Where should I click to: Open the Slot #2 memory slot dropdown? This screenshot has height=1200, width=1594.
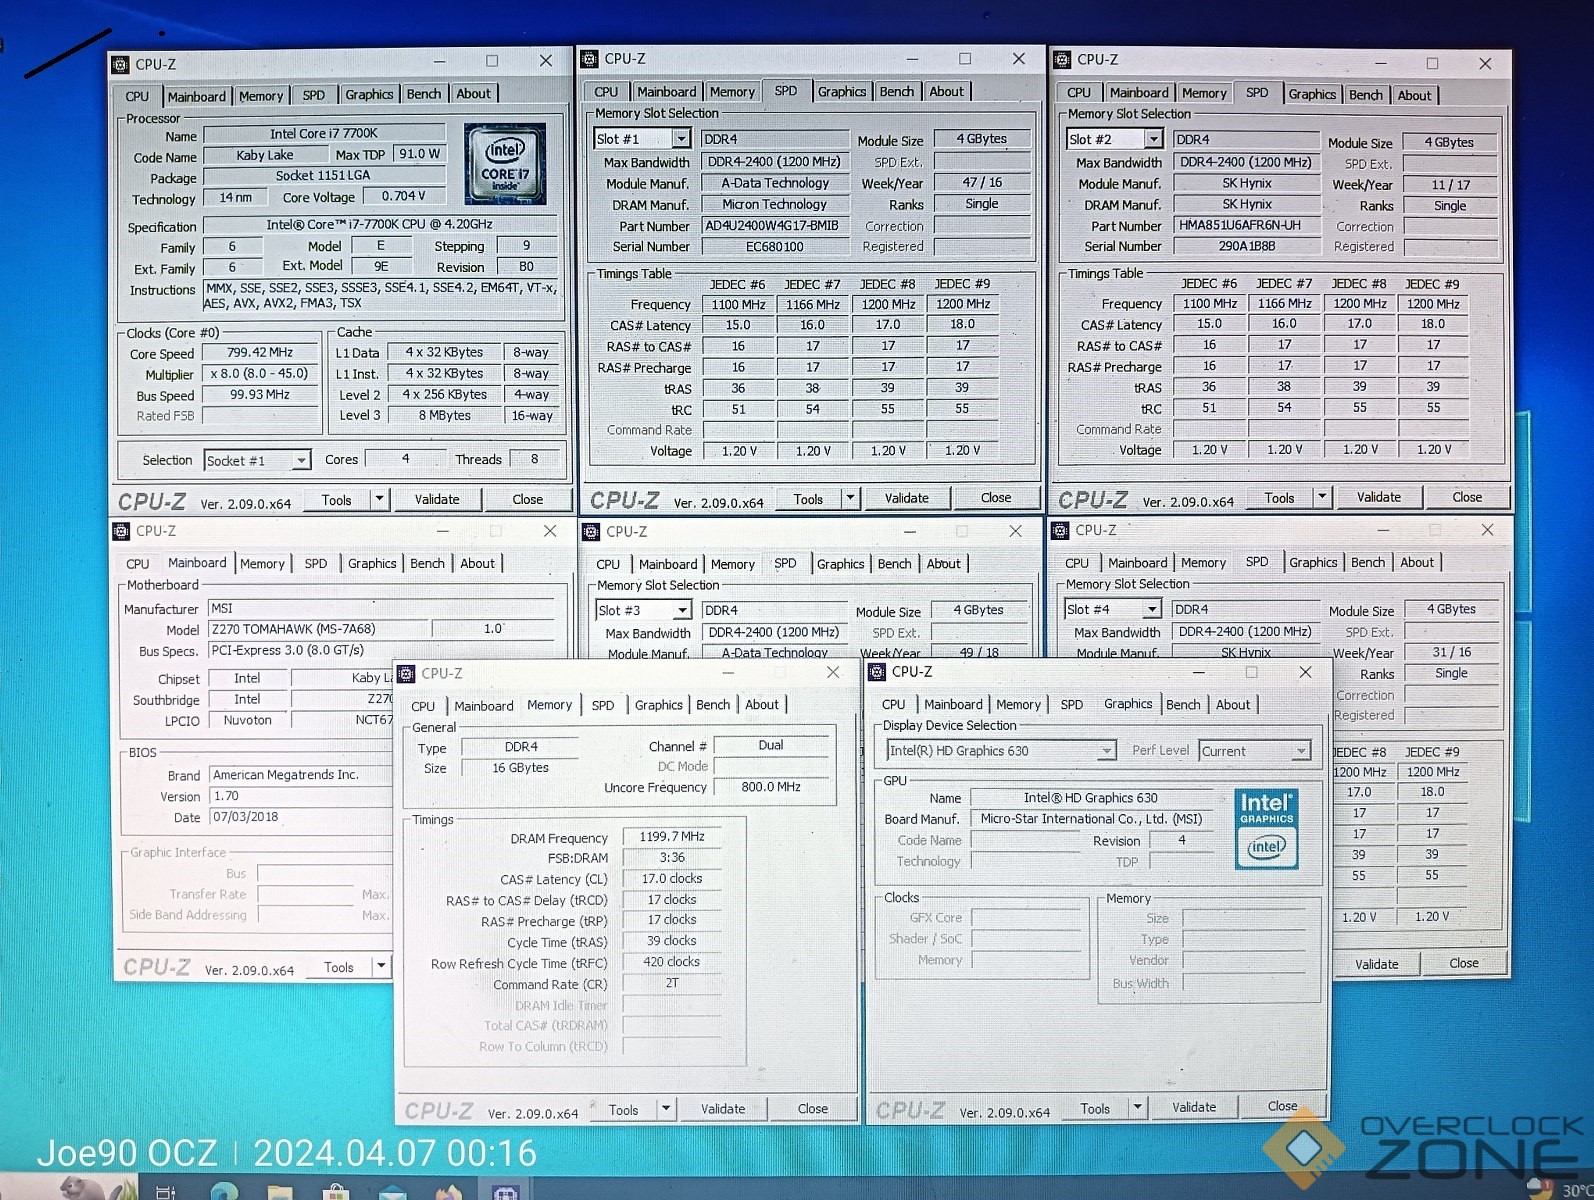(x=1153, y=139)
